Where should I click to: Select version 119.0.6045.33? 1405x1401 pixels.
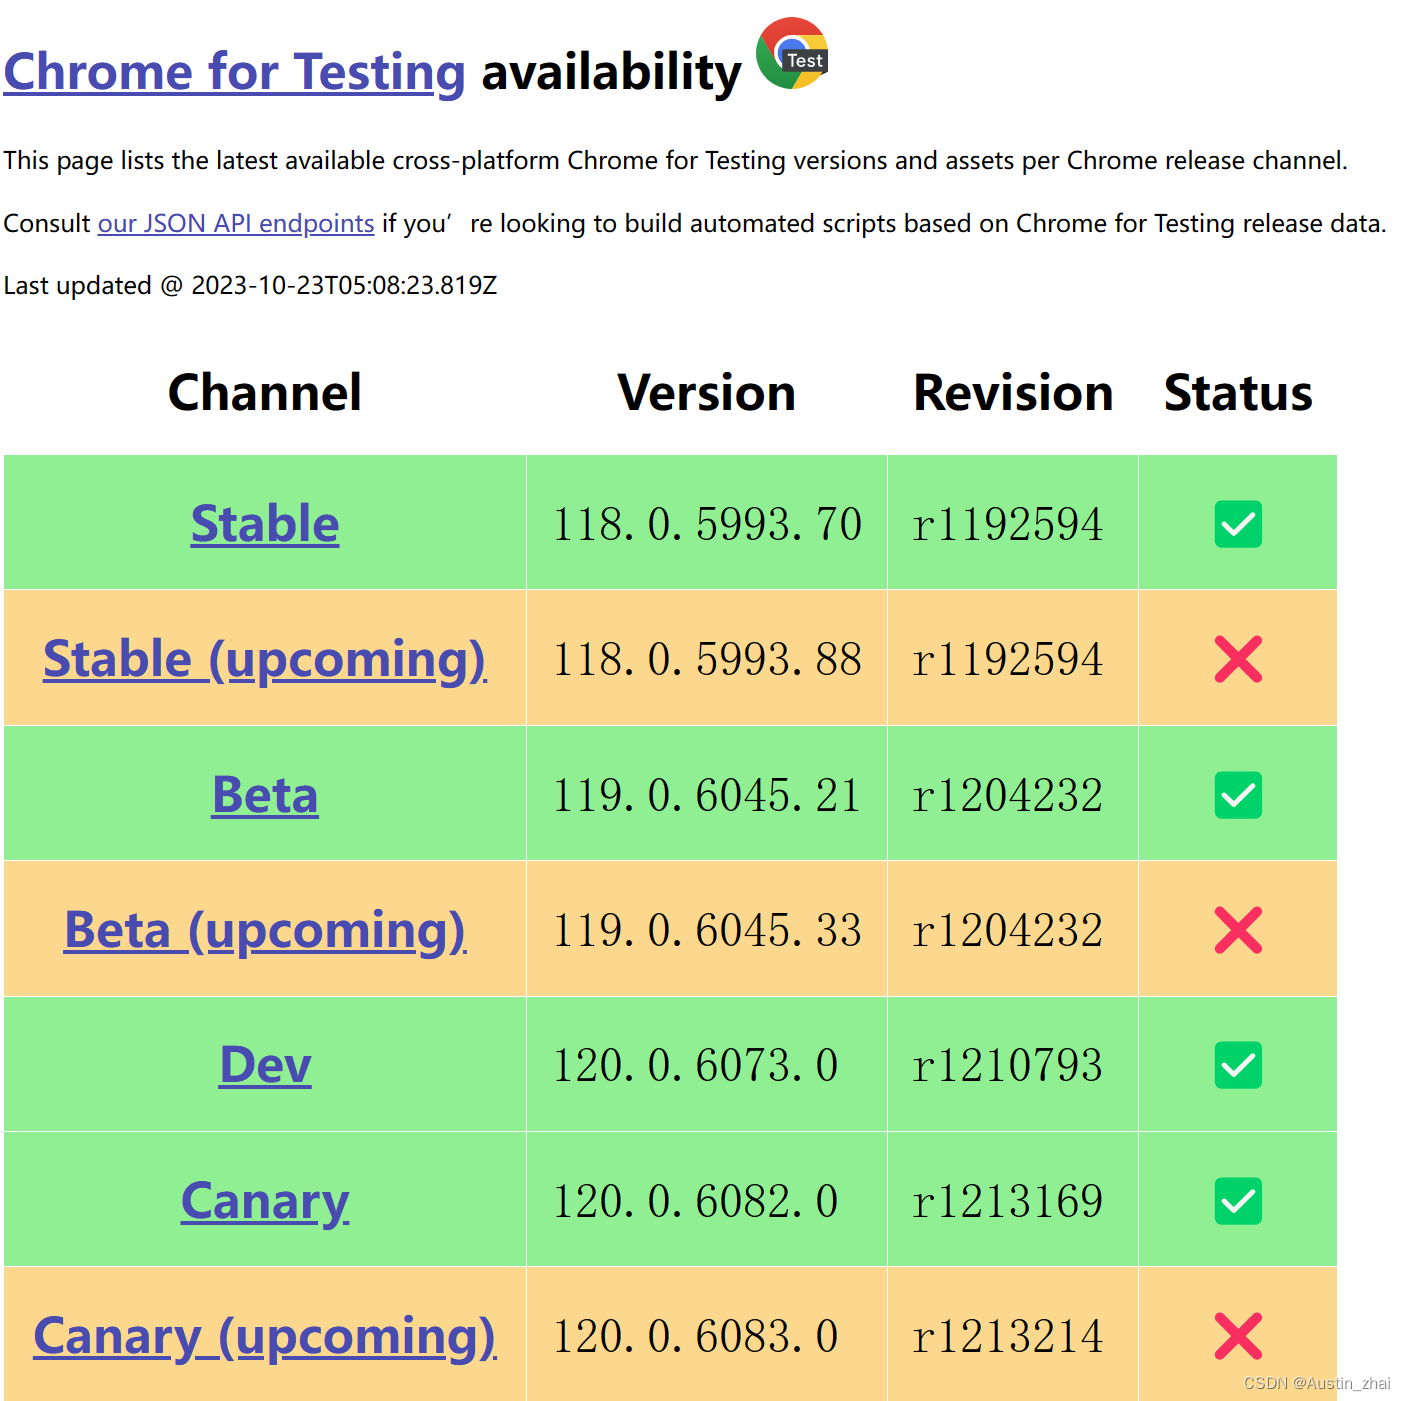(x=707, y=930)
